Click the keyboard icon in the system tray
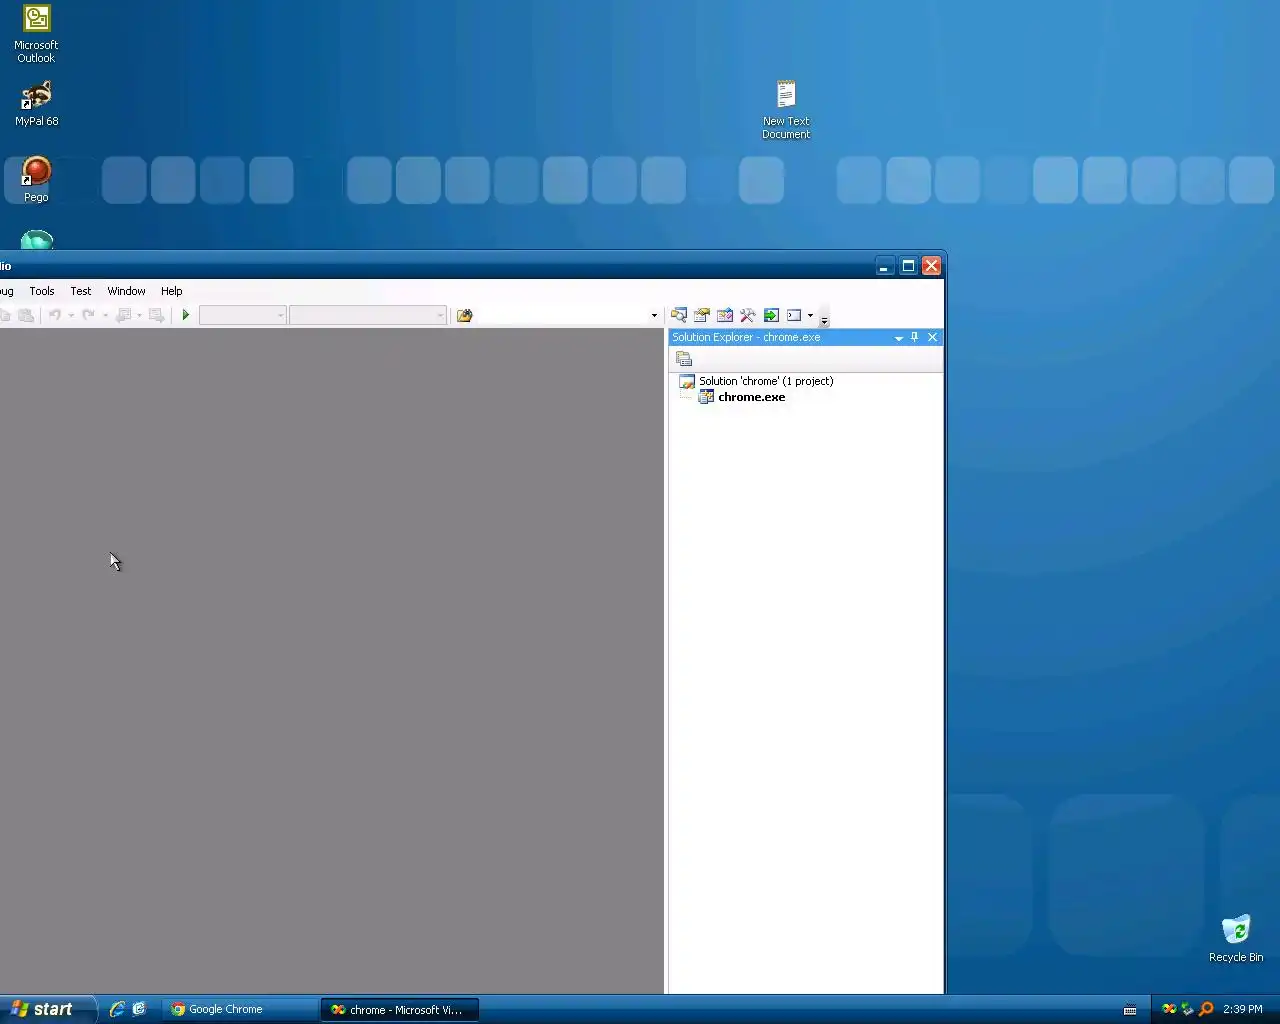Viewport: 1280px width, 1024px height. point(1130,1010)
